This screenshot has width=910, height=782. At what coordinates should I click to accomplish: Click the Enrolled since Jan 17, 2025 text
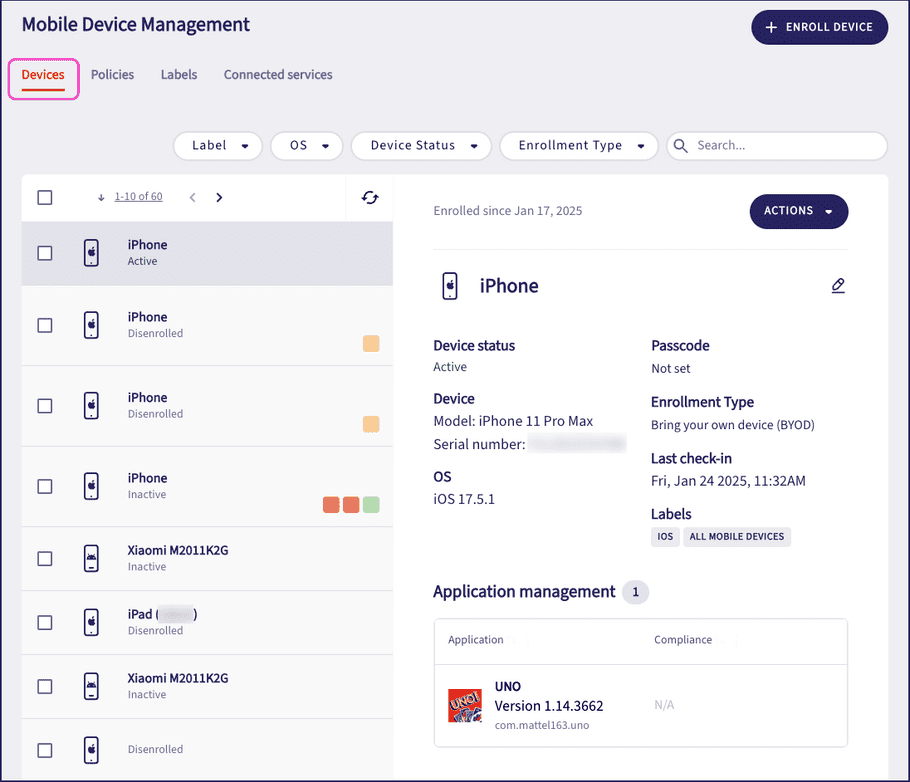[x=507, y=211]
